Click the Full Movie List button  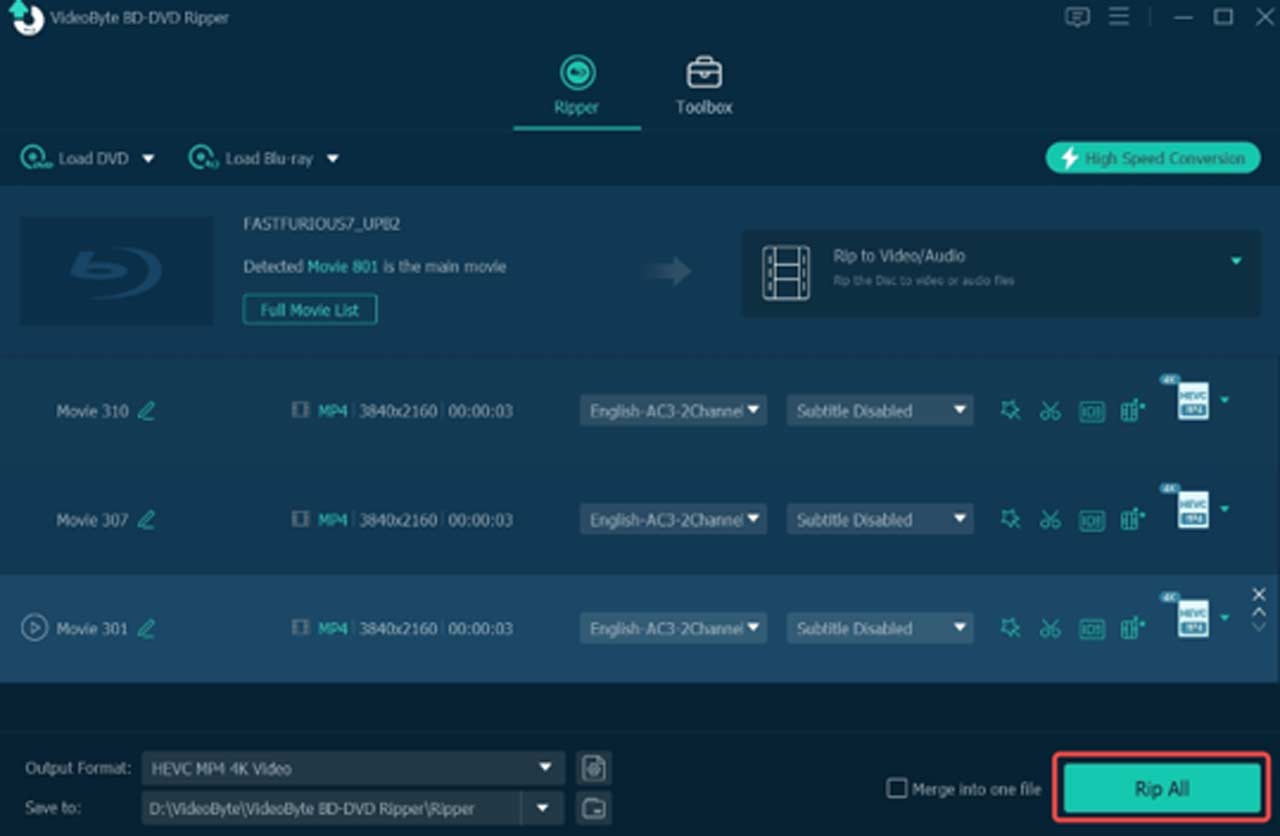pyautogui.click(x=309, y=310)
